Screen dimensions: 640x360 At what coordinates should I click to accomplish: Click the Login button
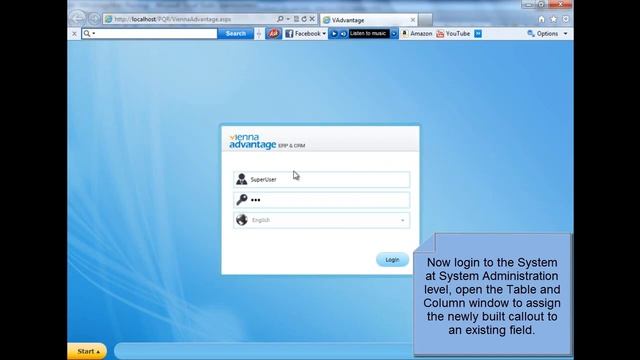[392, 260]
